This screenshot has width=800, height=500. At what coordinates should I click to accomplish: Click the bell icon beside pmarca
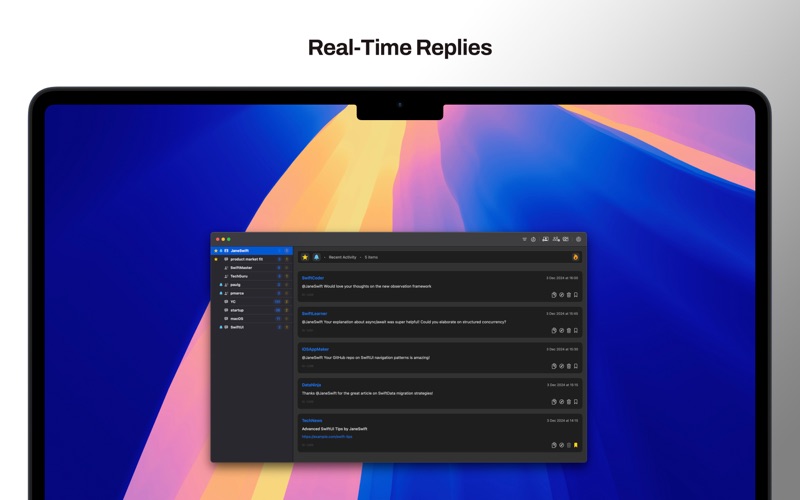(x=221, y=293)
